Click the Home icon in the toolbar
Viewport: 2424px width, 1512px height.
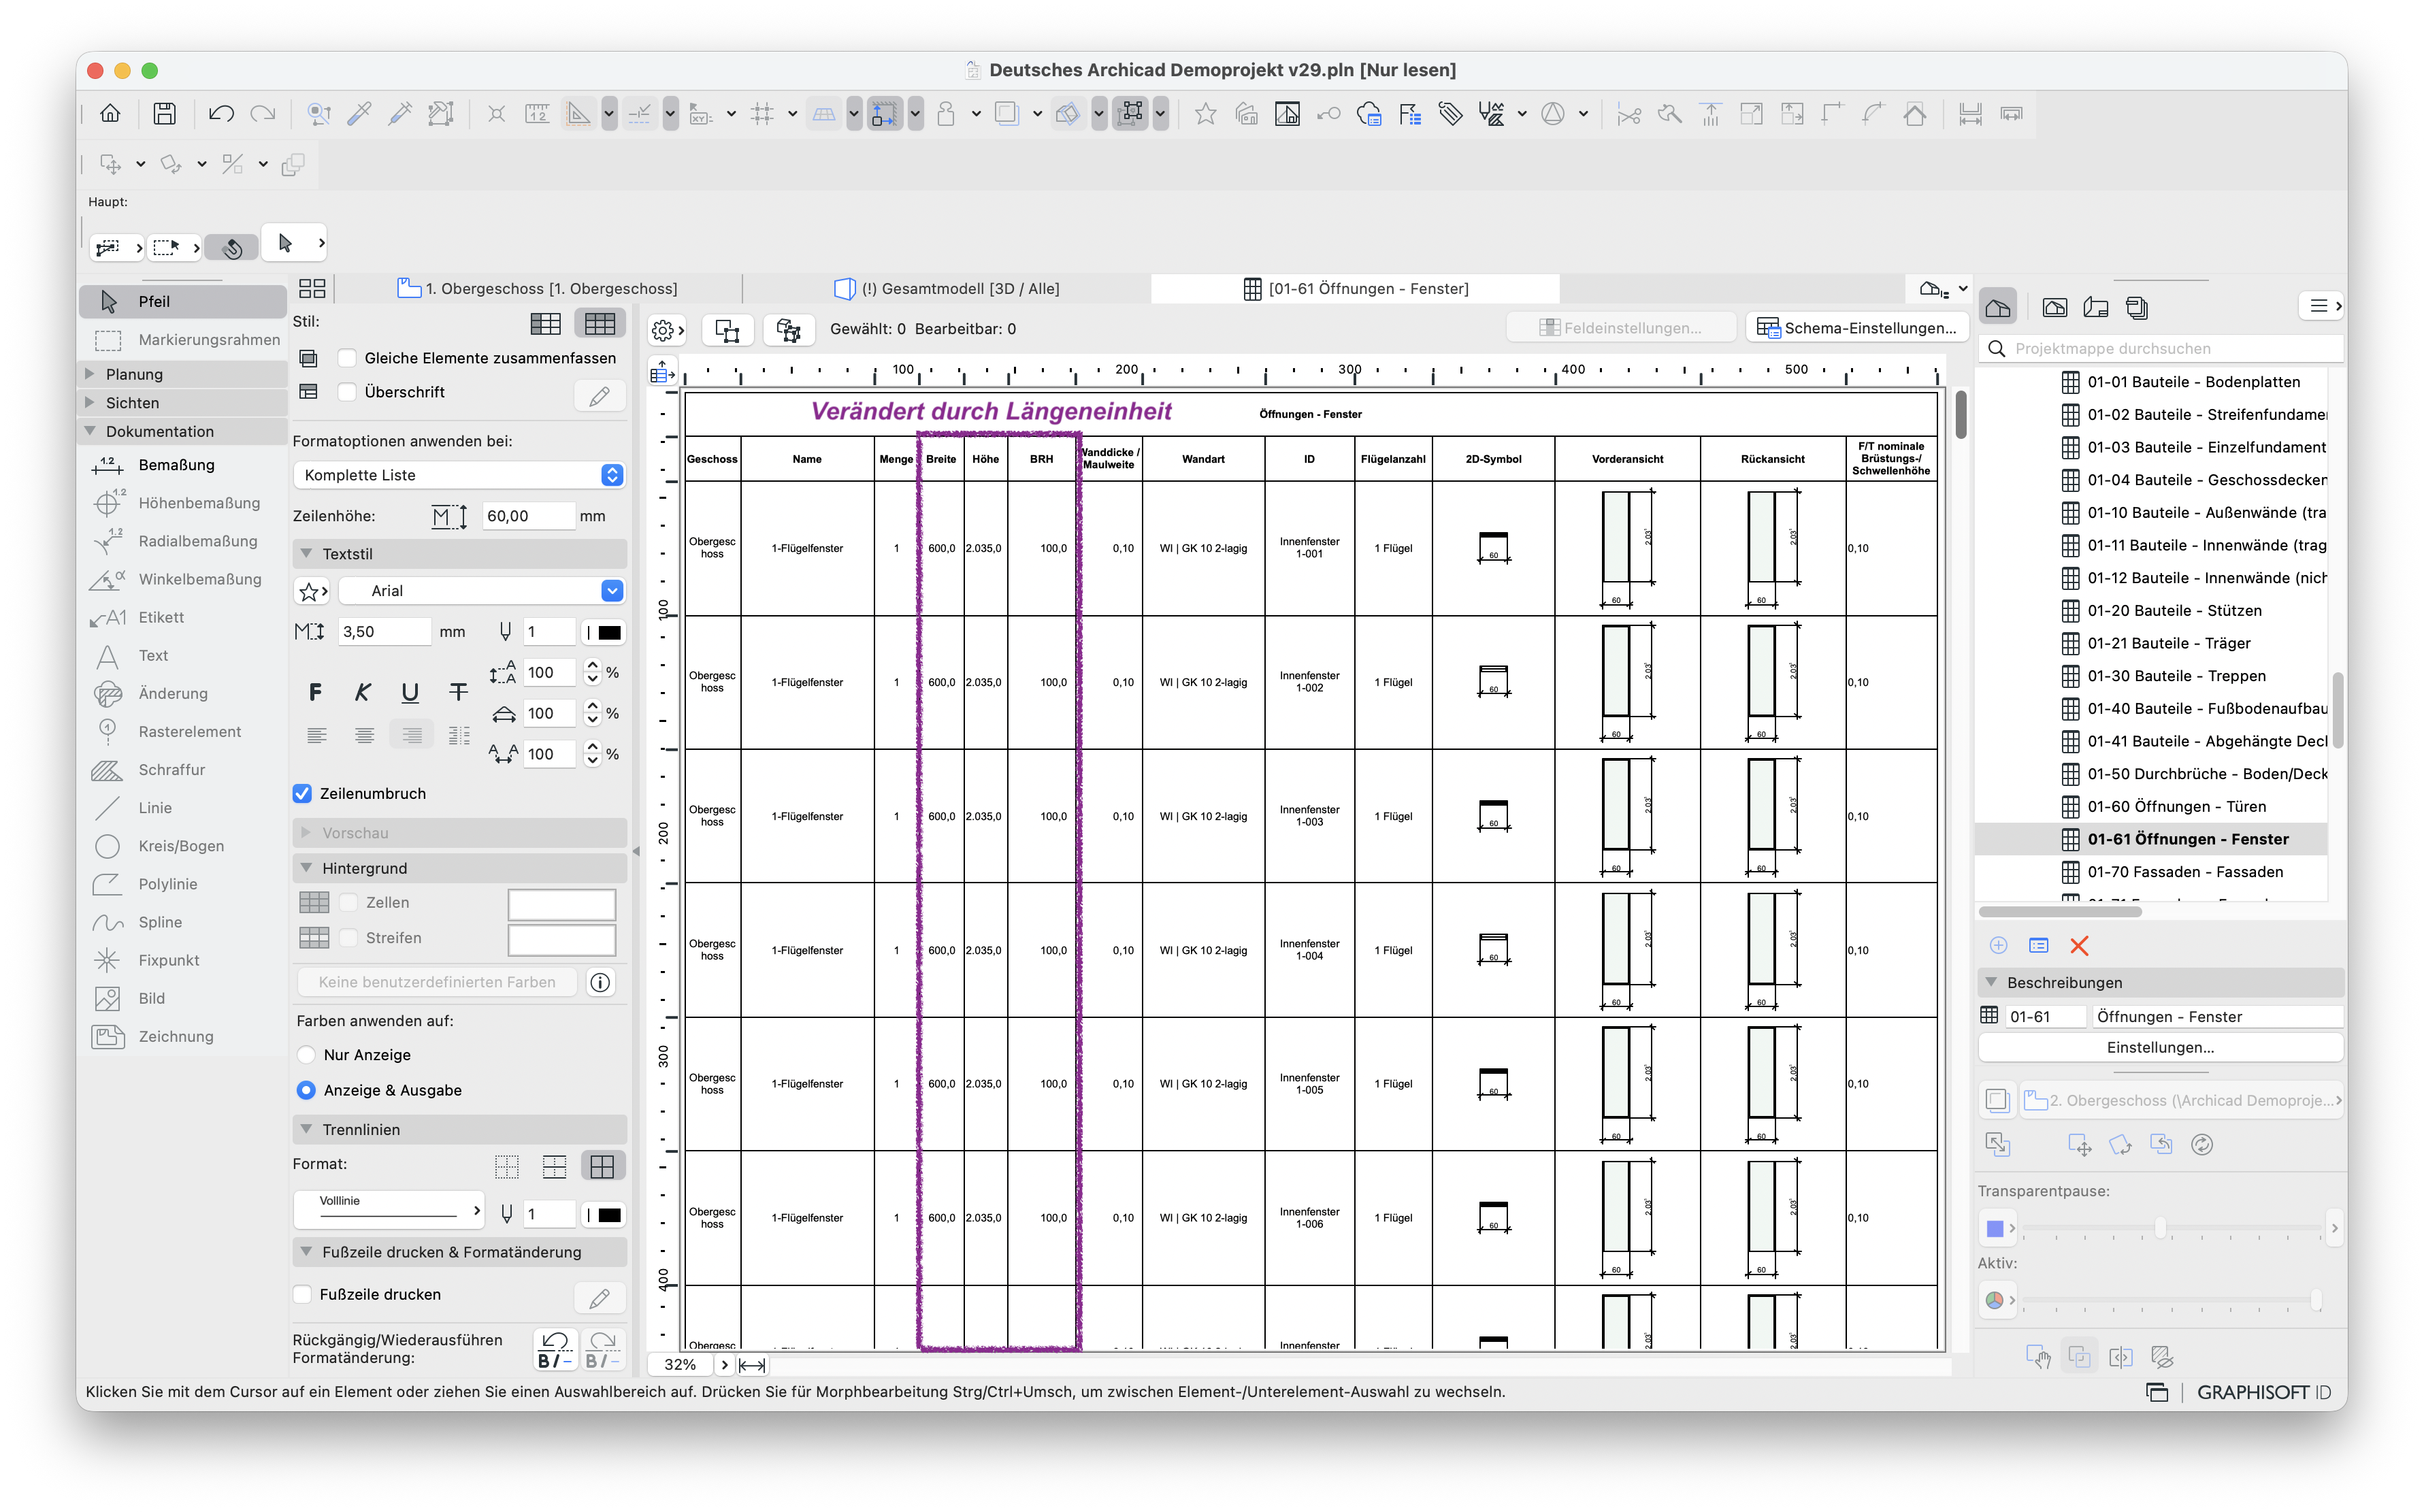click(110, 114)
